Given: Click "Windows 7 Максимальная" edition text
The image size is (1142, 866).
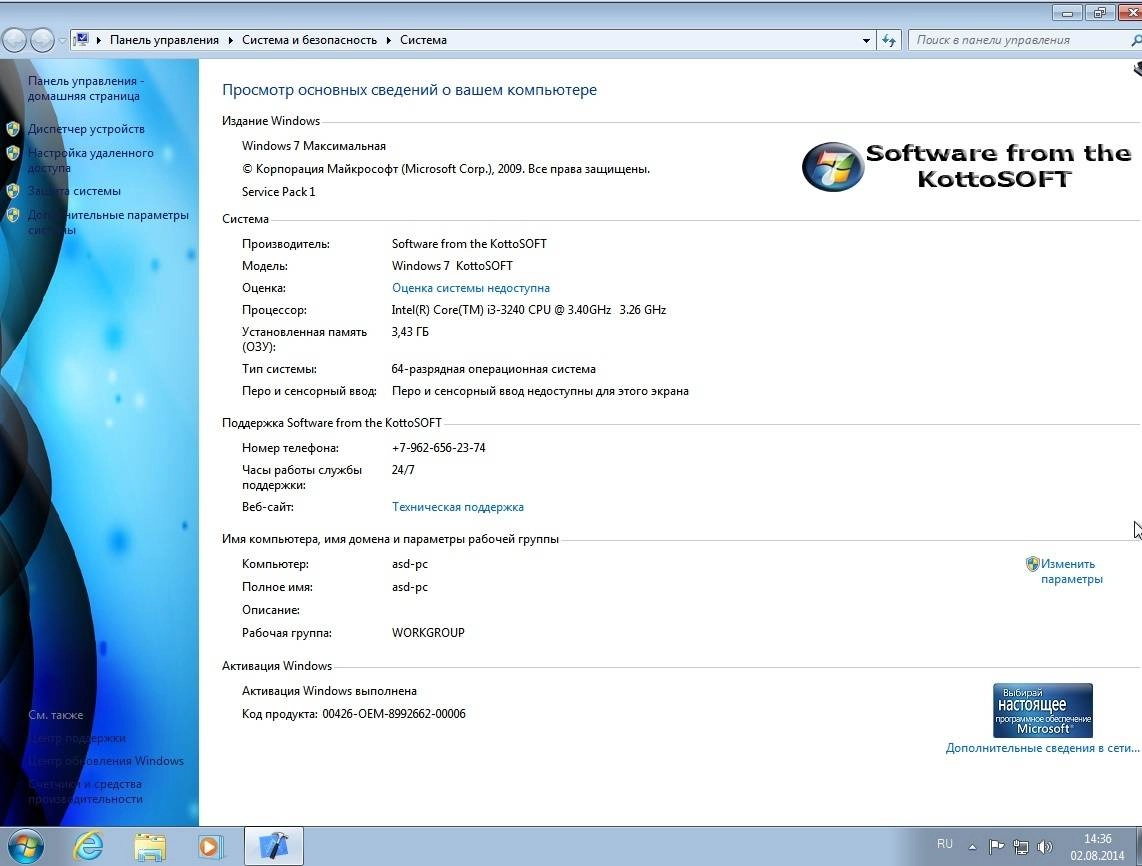Looking at the screenshot, I should click(314, 146).
